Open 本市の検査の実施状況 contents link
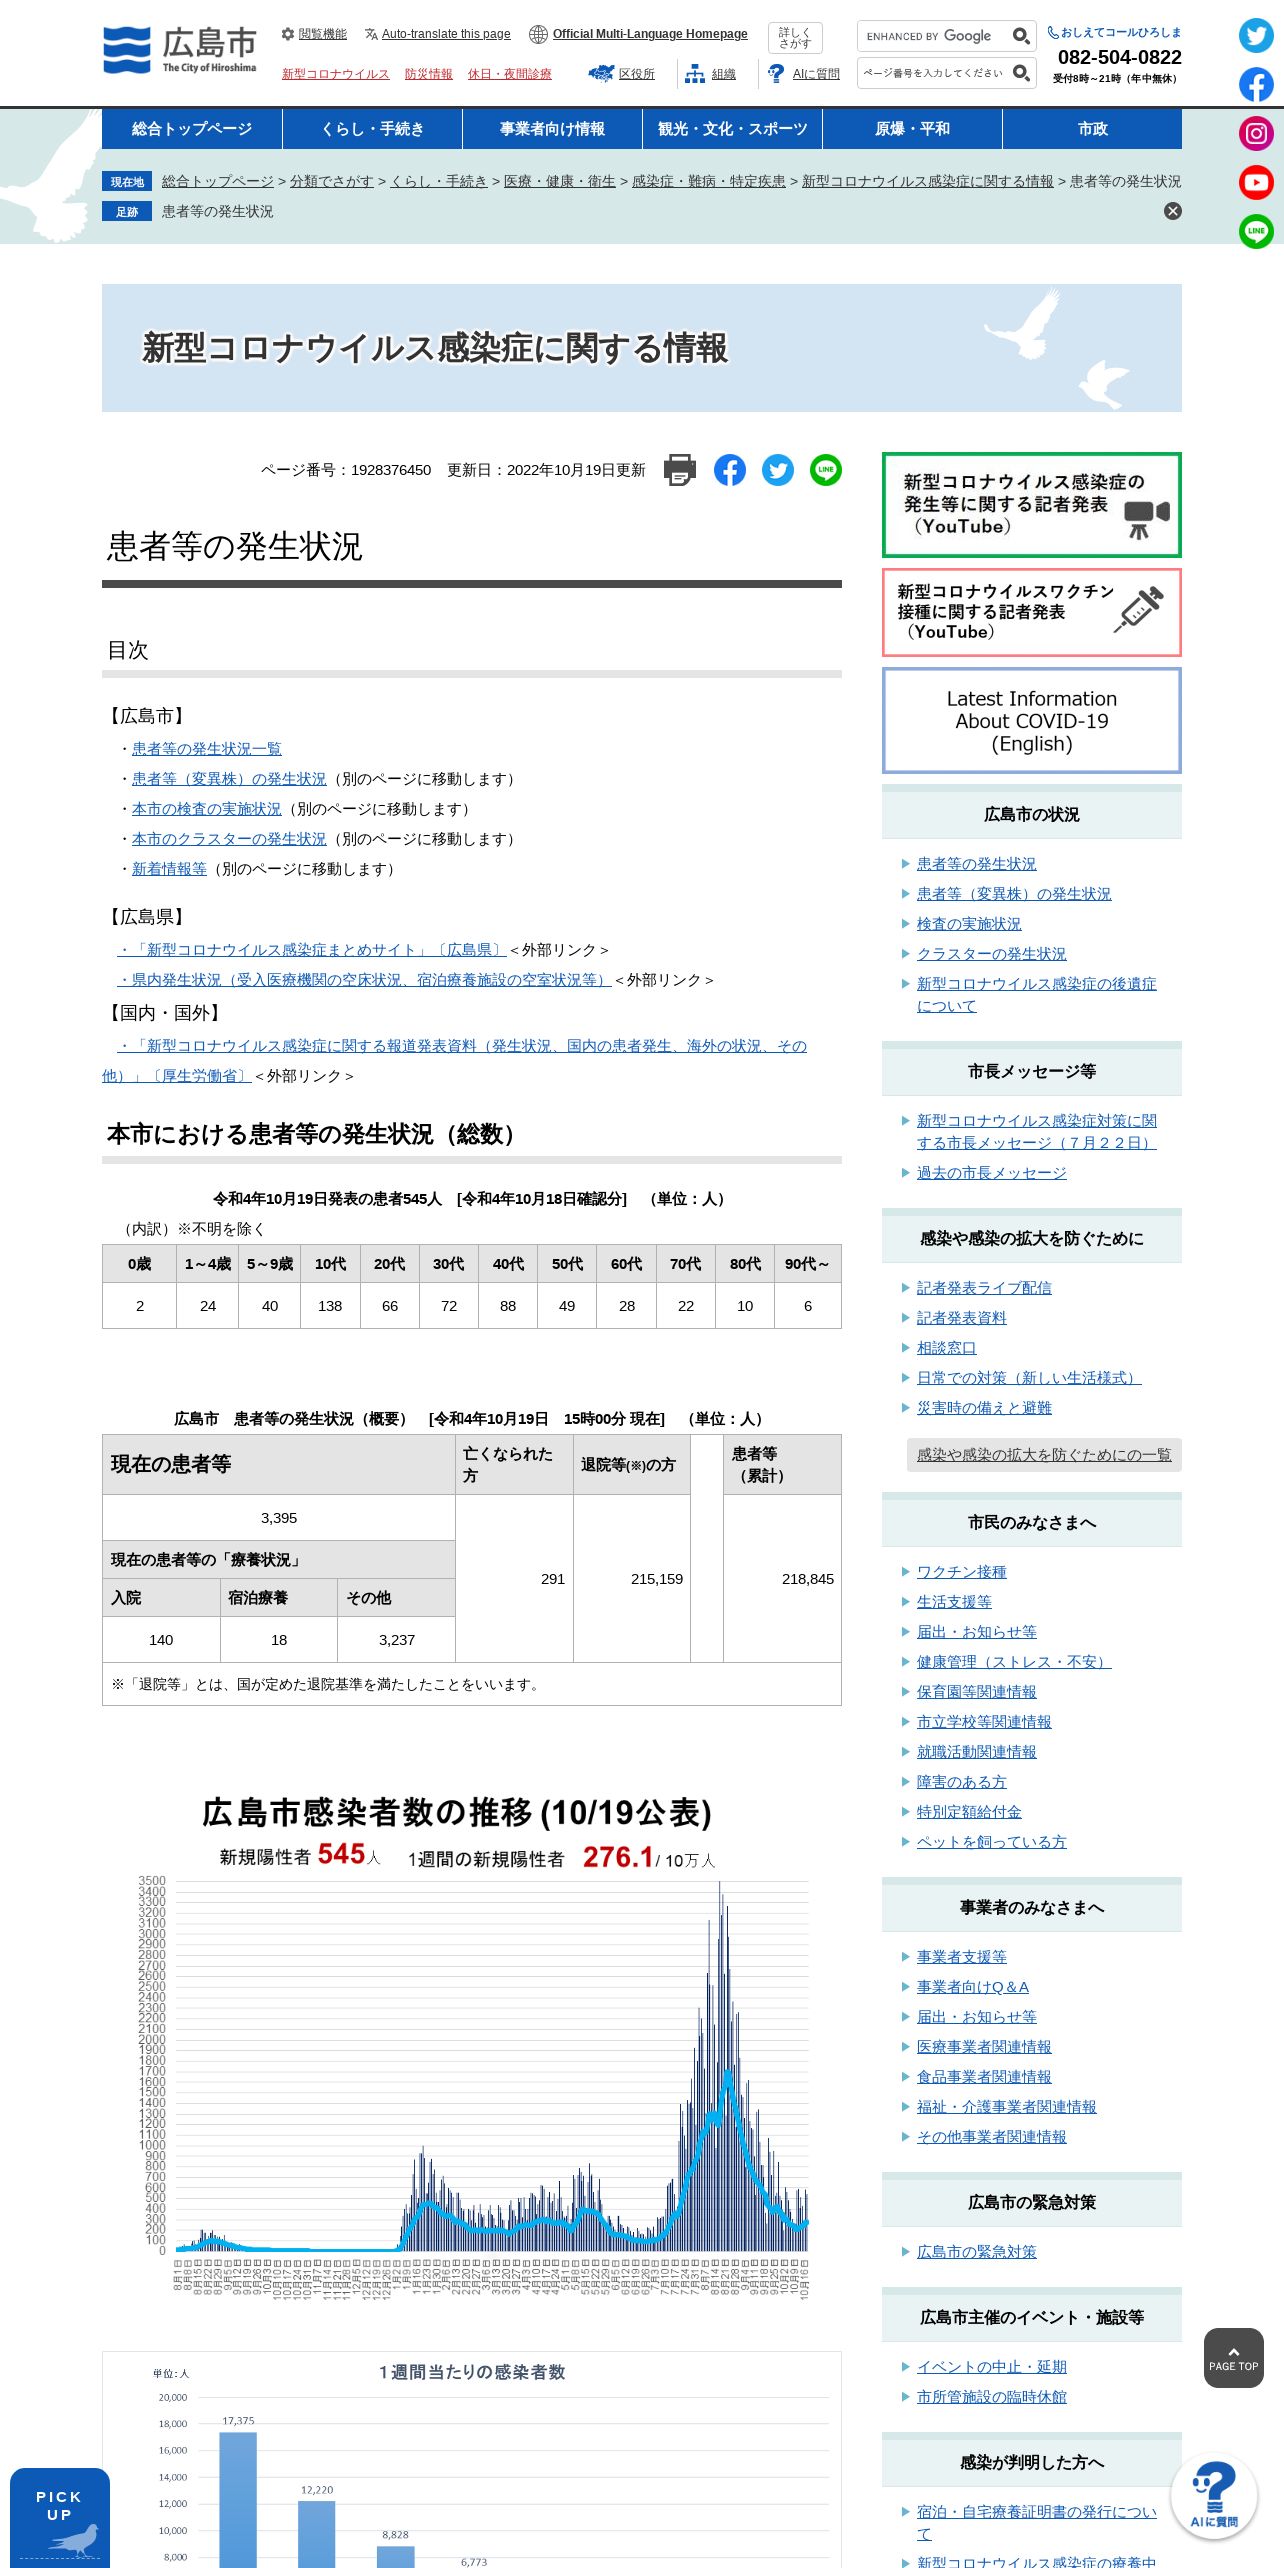 point(207,809)
